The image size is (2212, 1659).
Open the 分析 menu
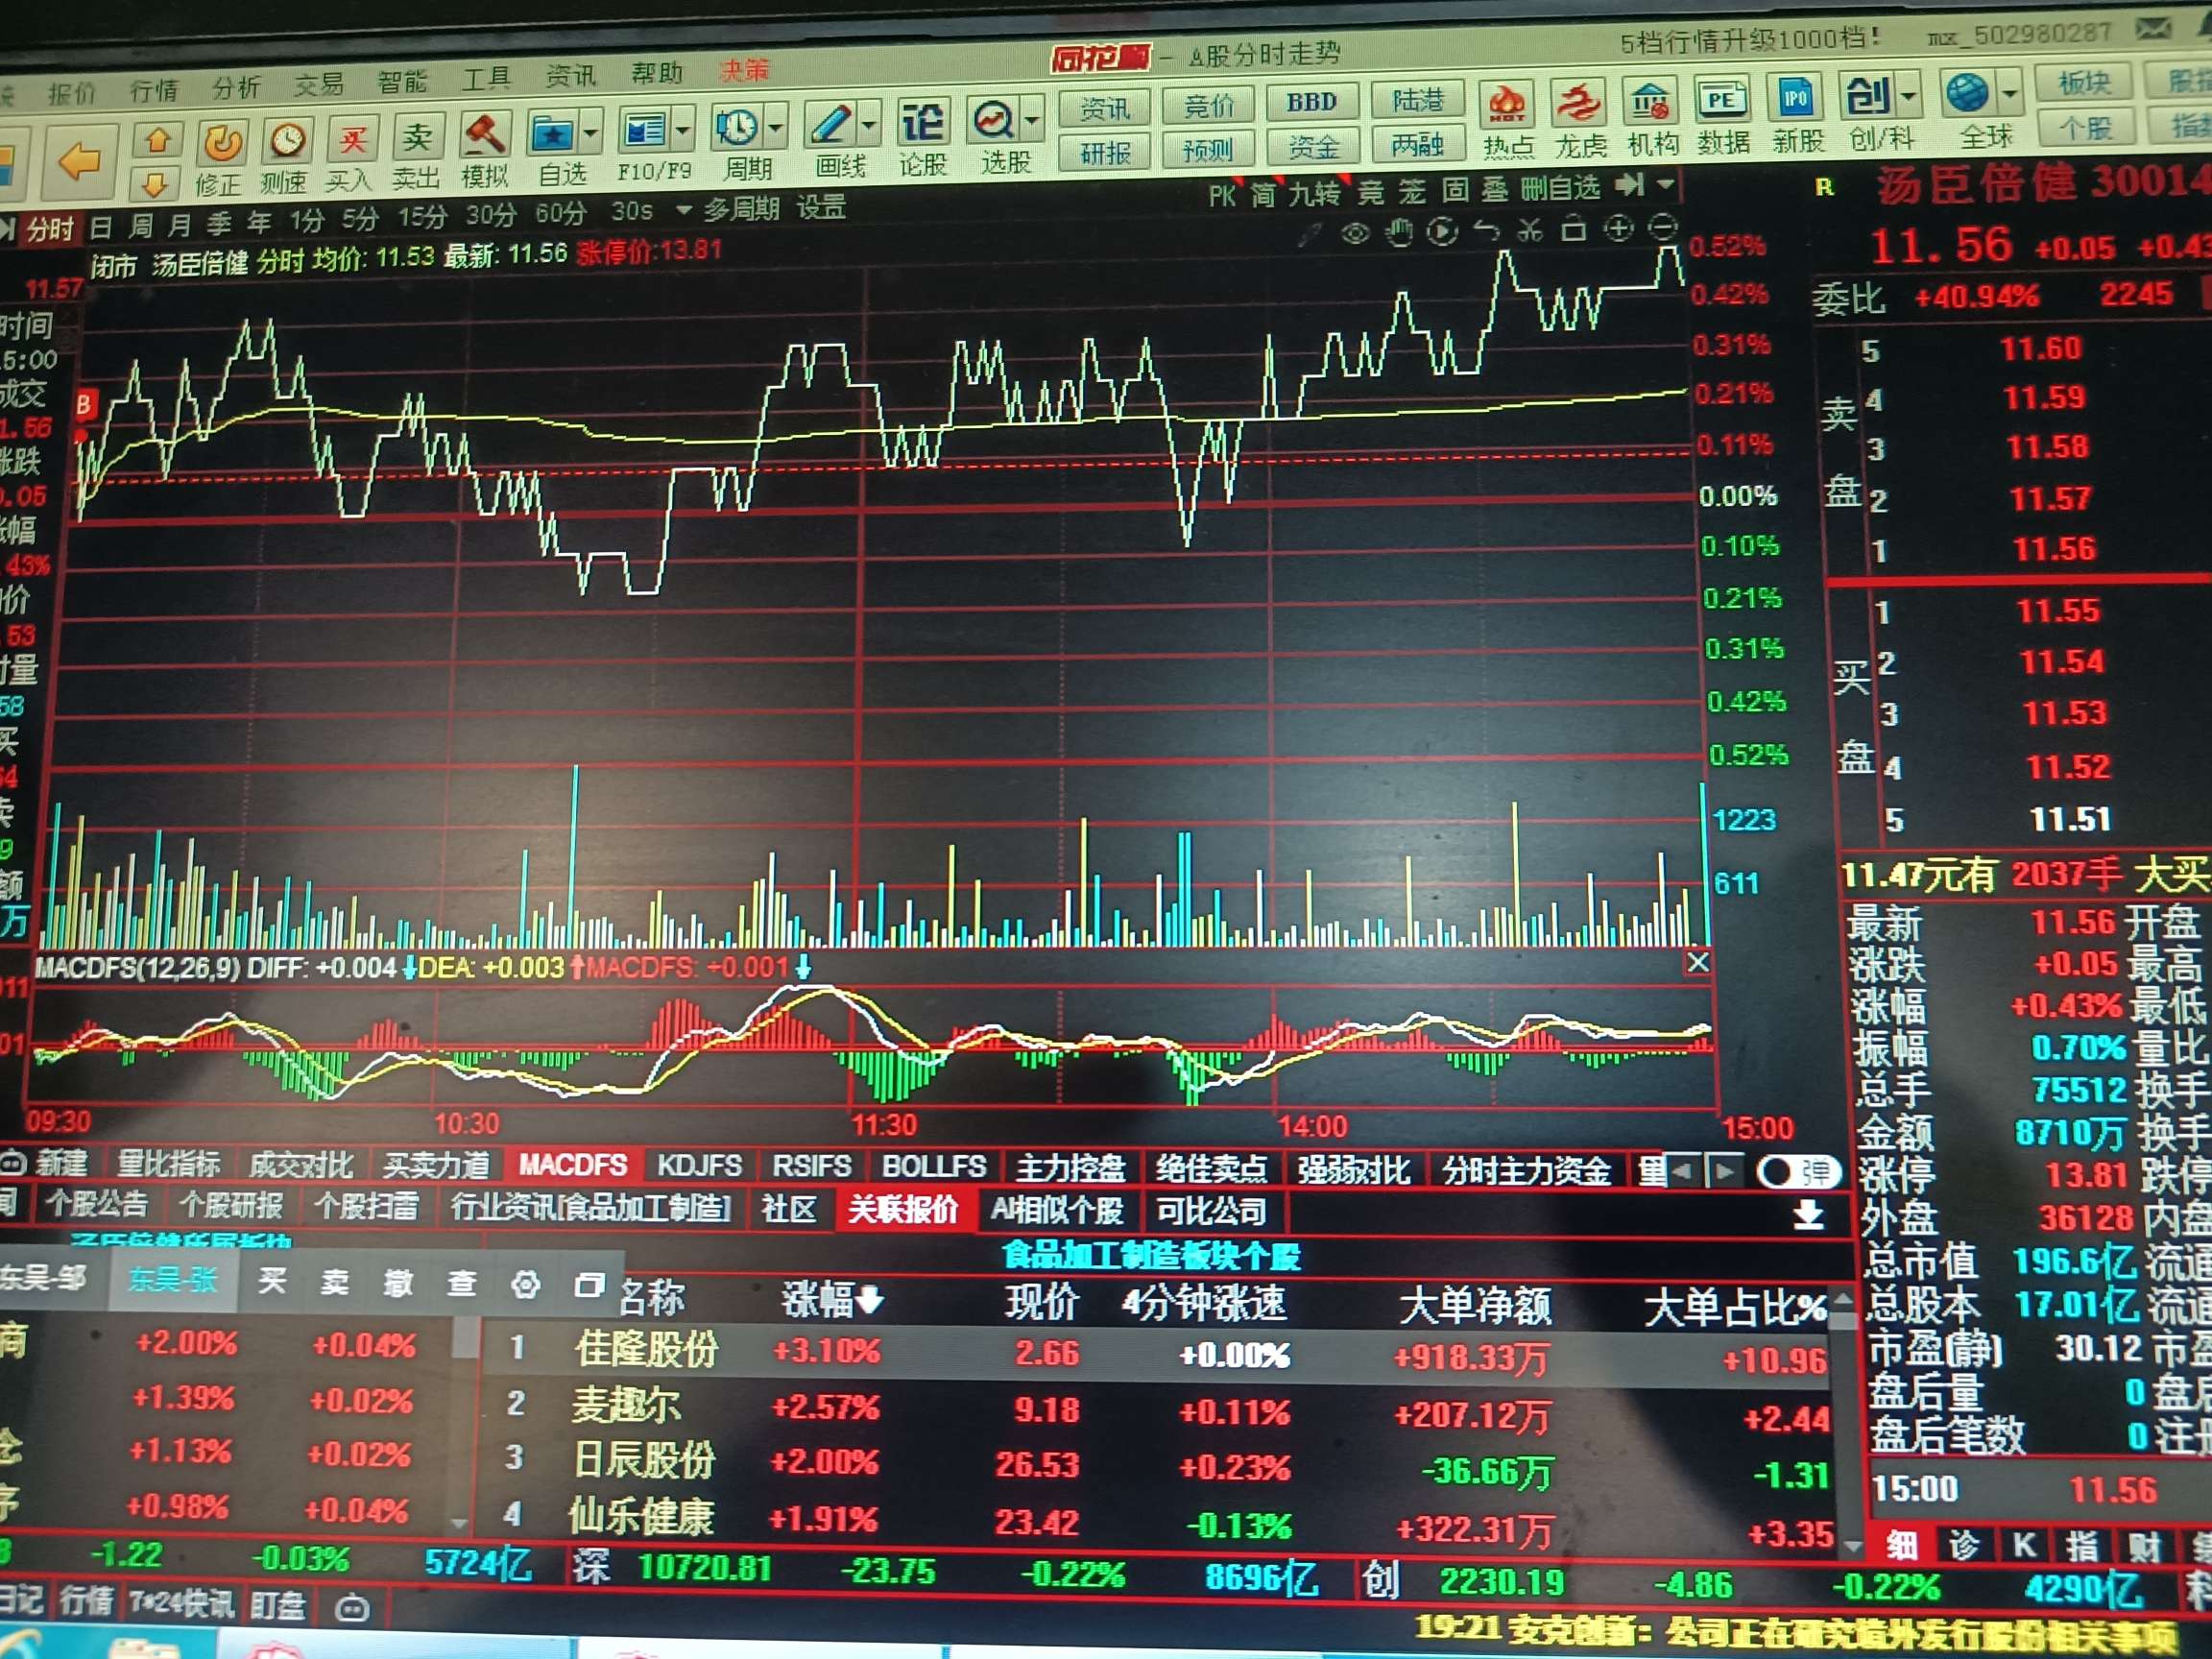click(236, 88)
